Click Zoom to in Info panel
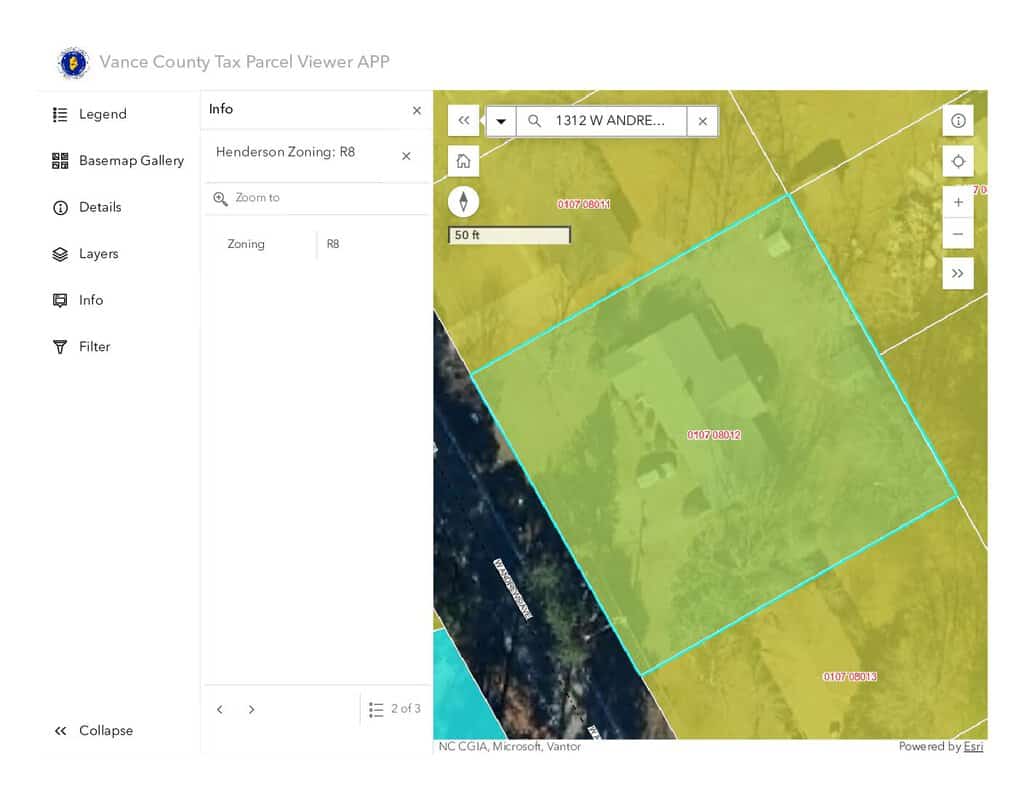Image resolution: width=1024 pixels, height=791 pixels. point(257,198)
